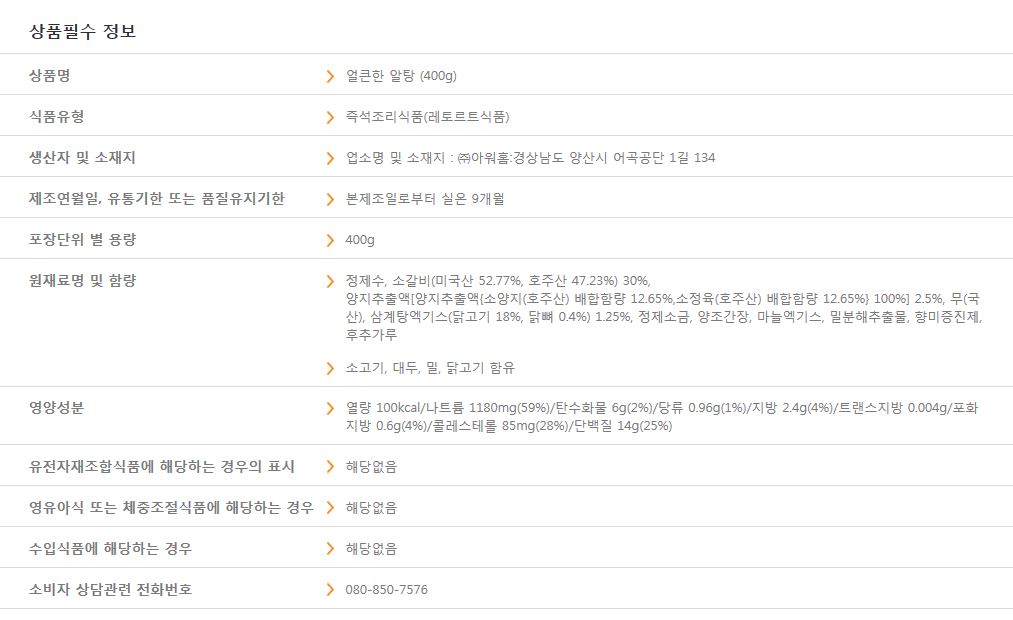Screen dimensions: 1013x620
Task: Click the chevron in the 영양성분 row
Action: coord(330,408)
